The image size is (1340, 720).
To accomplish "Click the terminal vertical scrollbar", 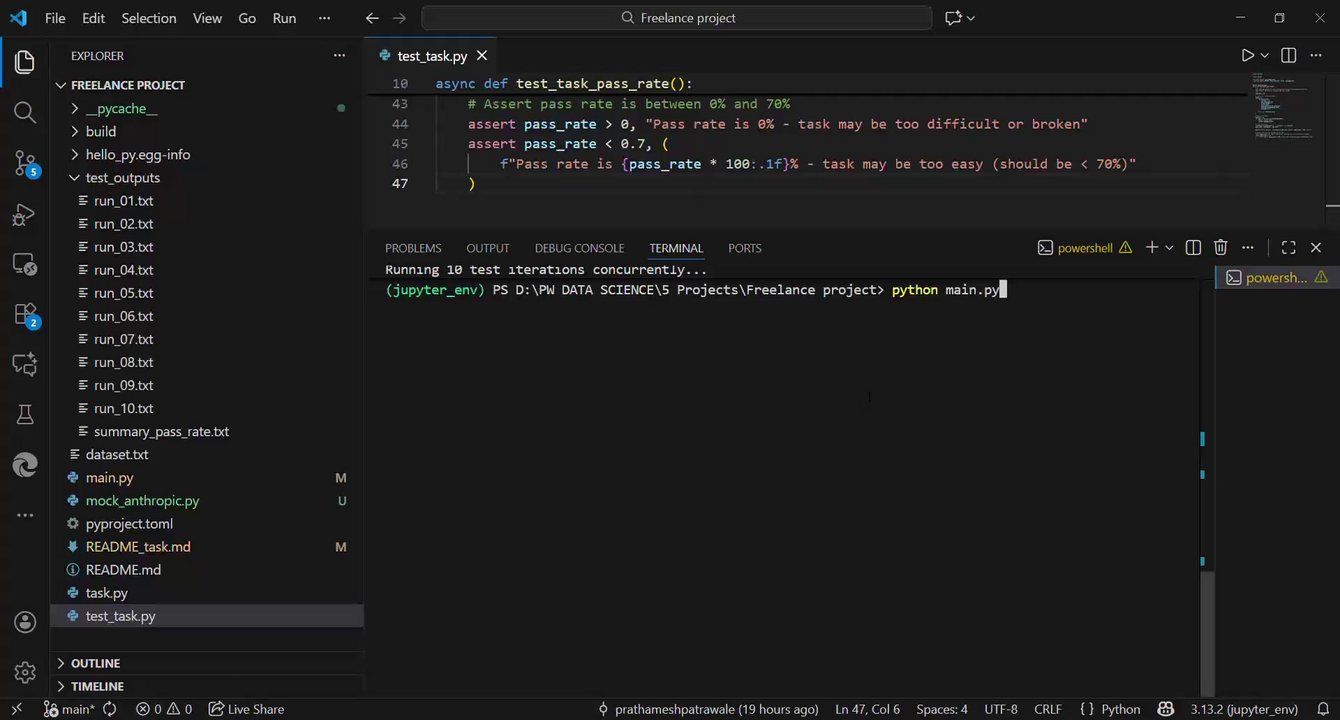I will pyautogui.click(x=1207, y=630).
